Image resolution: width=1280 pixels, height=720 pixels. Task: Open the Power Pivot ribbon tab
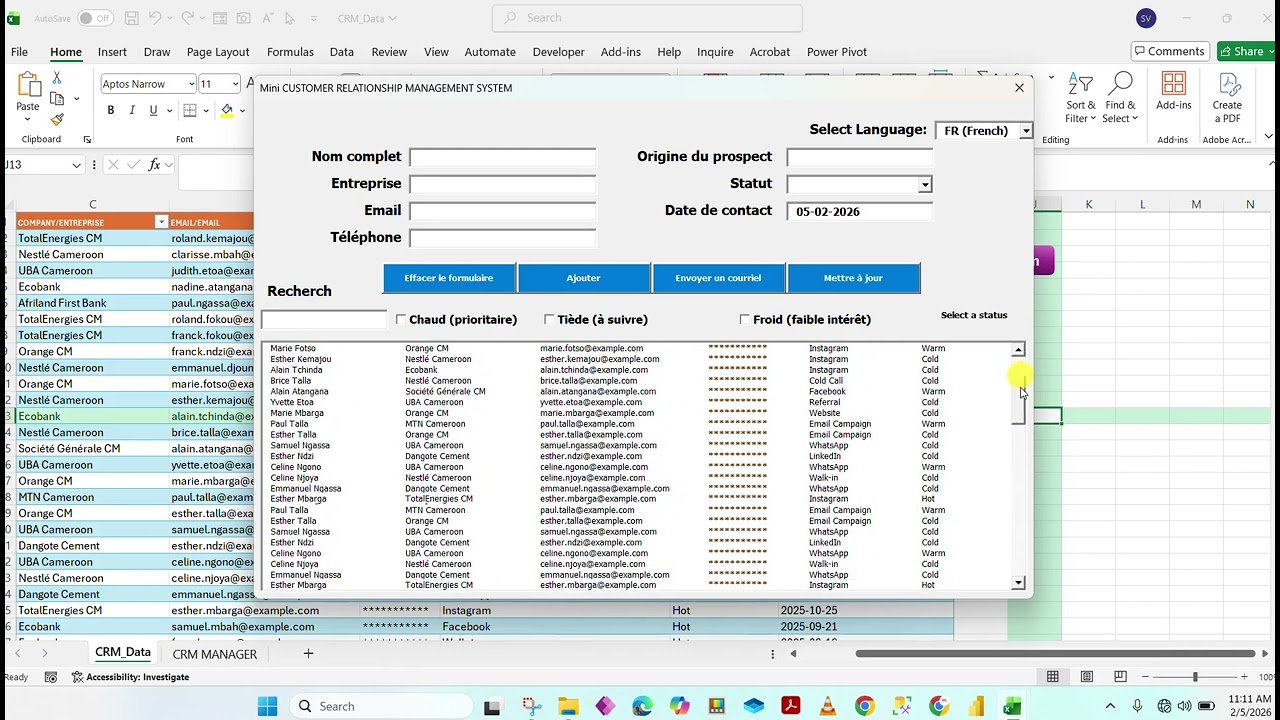(837, 52)
